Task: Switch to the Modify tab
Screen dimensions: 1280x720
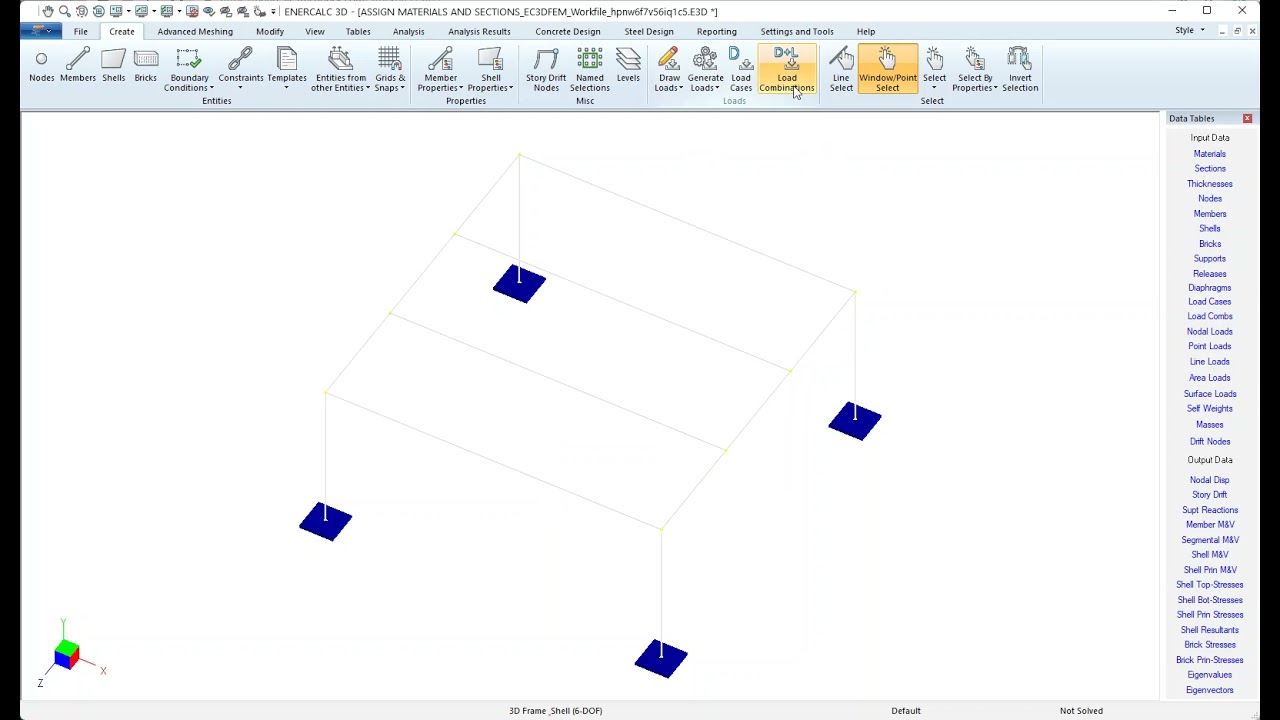Action: coord(270,31)
